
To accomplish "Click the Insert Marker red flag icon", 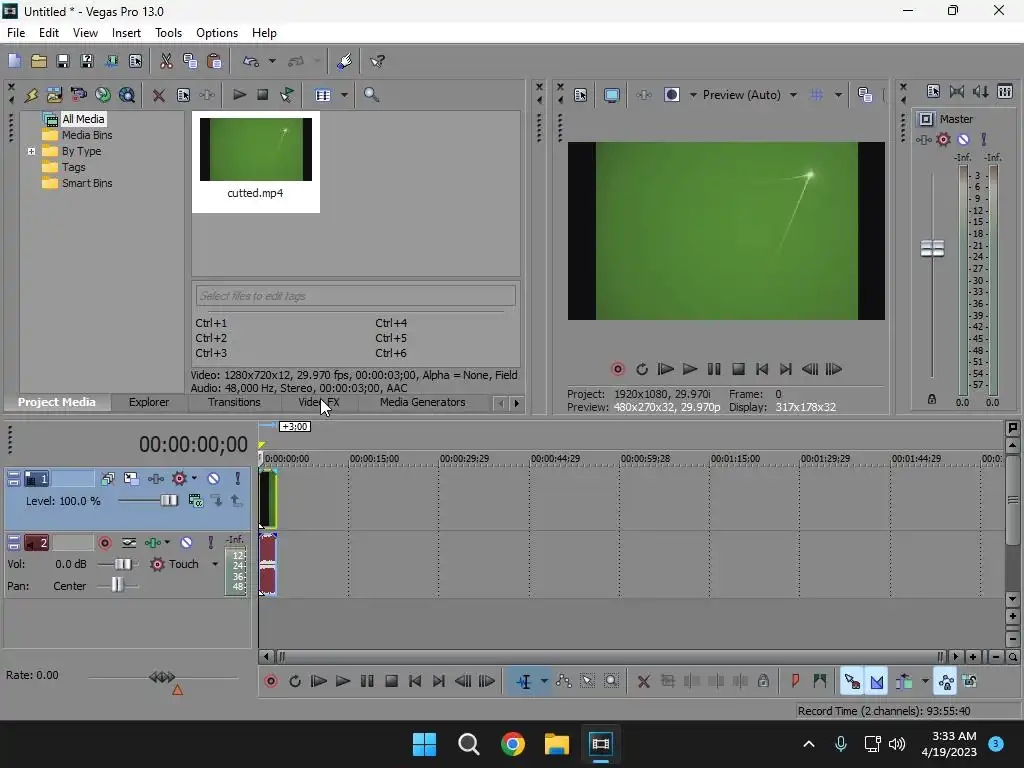I will [795, 681].
